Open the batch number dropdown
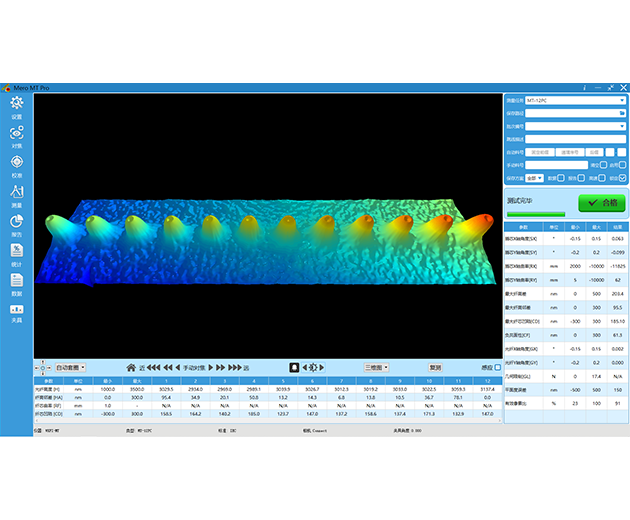 [x=575, y=126]
